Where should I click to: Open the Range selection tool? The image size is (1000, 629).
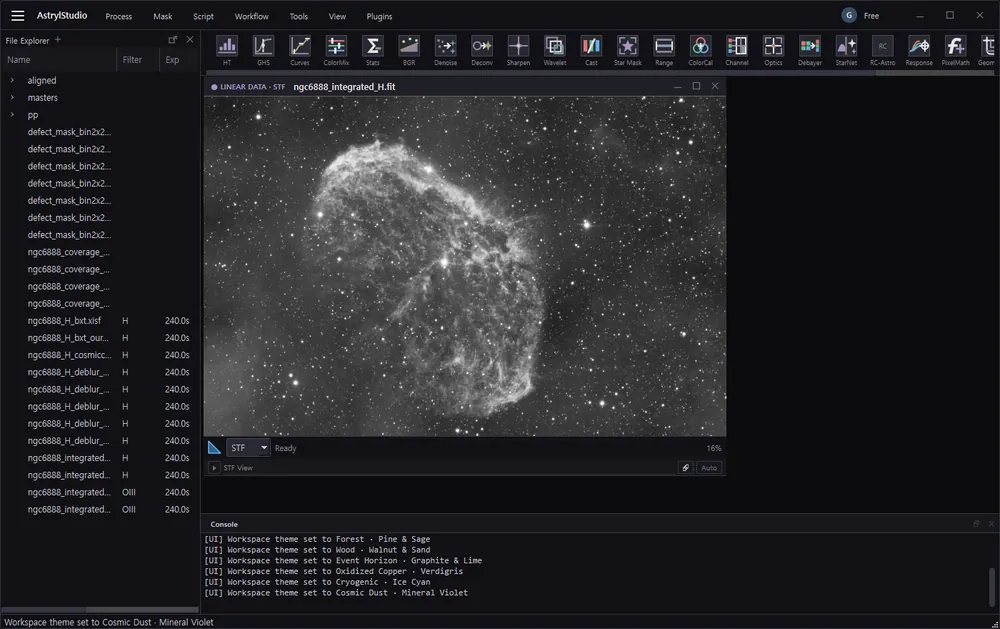(664, 50)
